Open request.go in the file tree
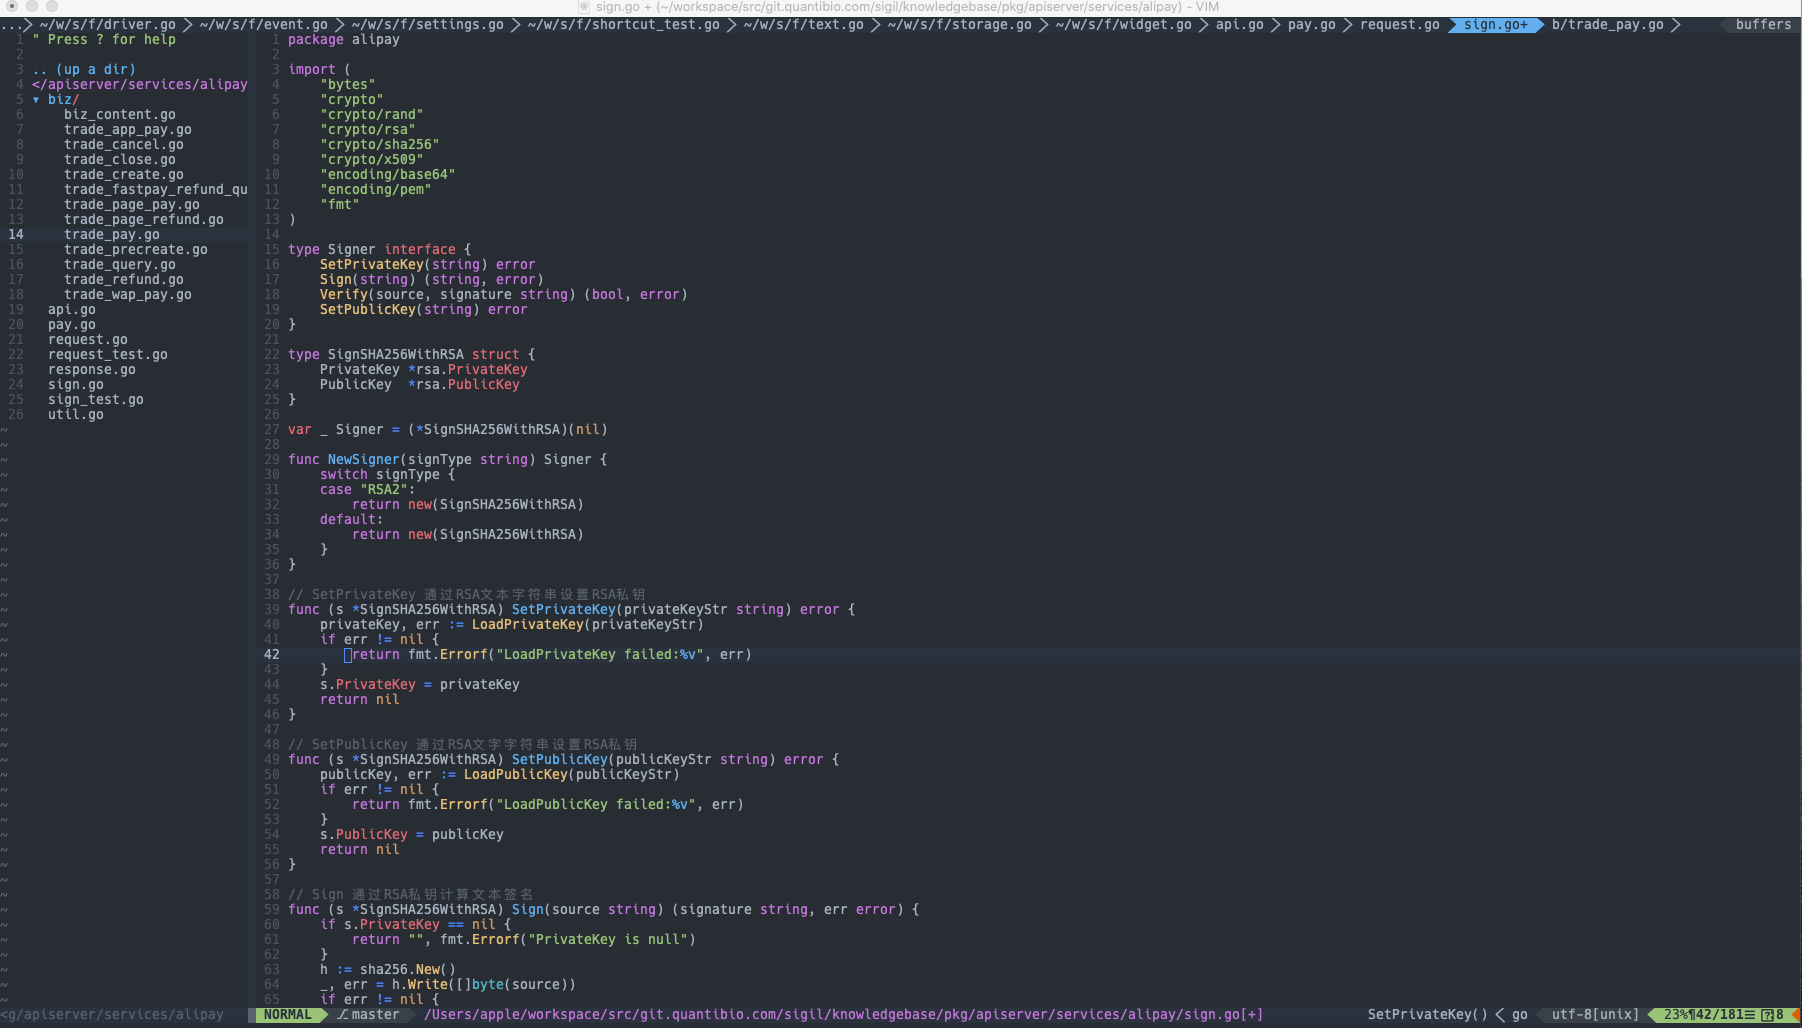This screenshot has height=1028, width=1802. click(88, 339)
